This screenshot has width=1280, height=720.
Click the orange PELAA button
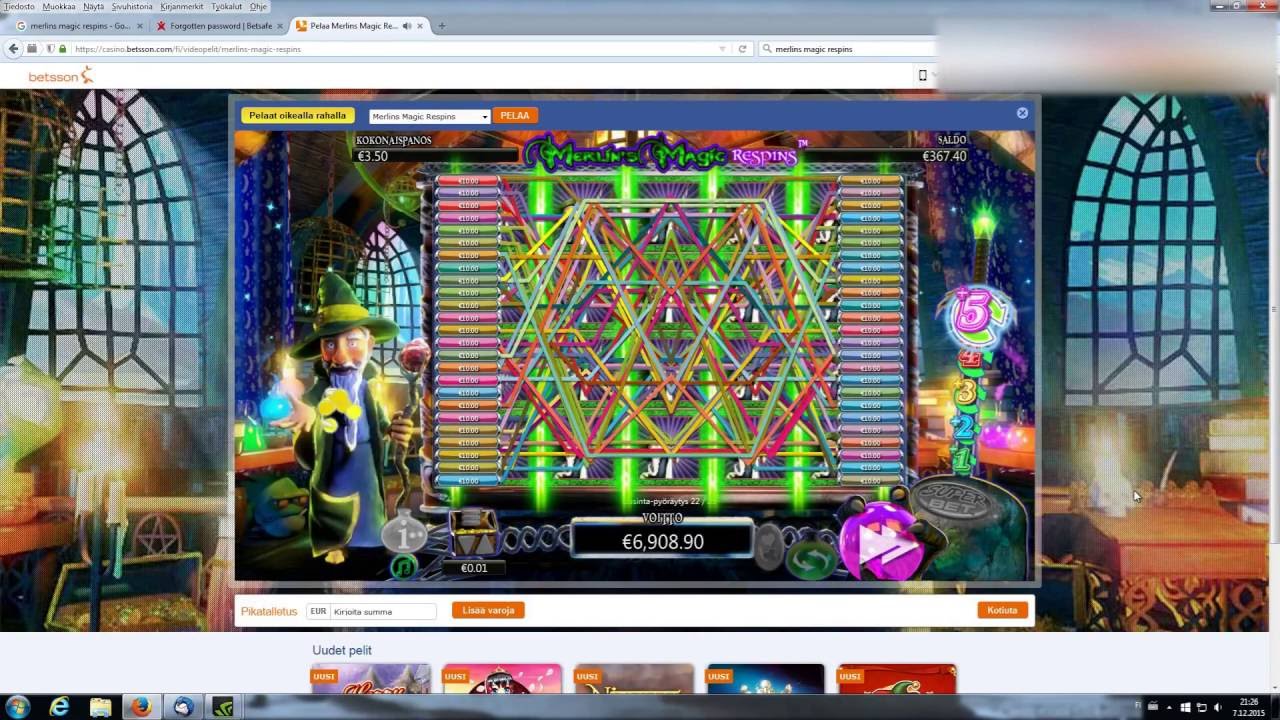515,116
